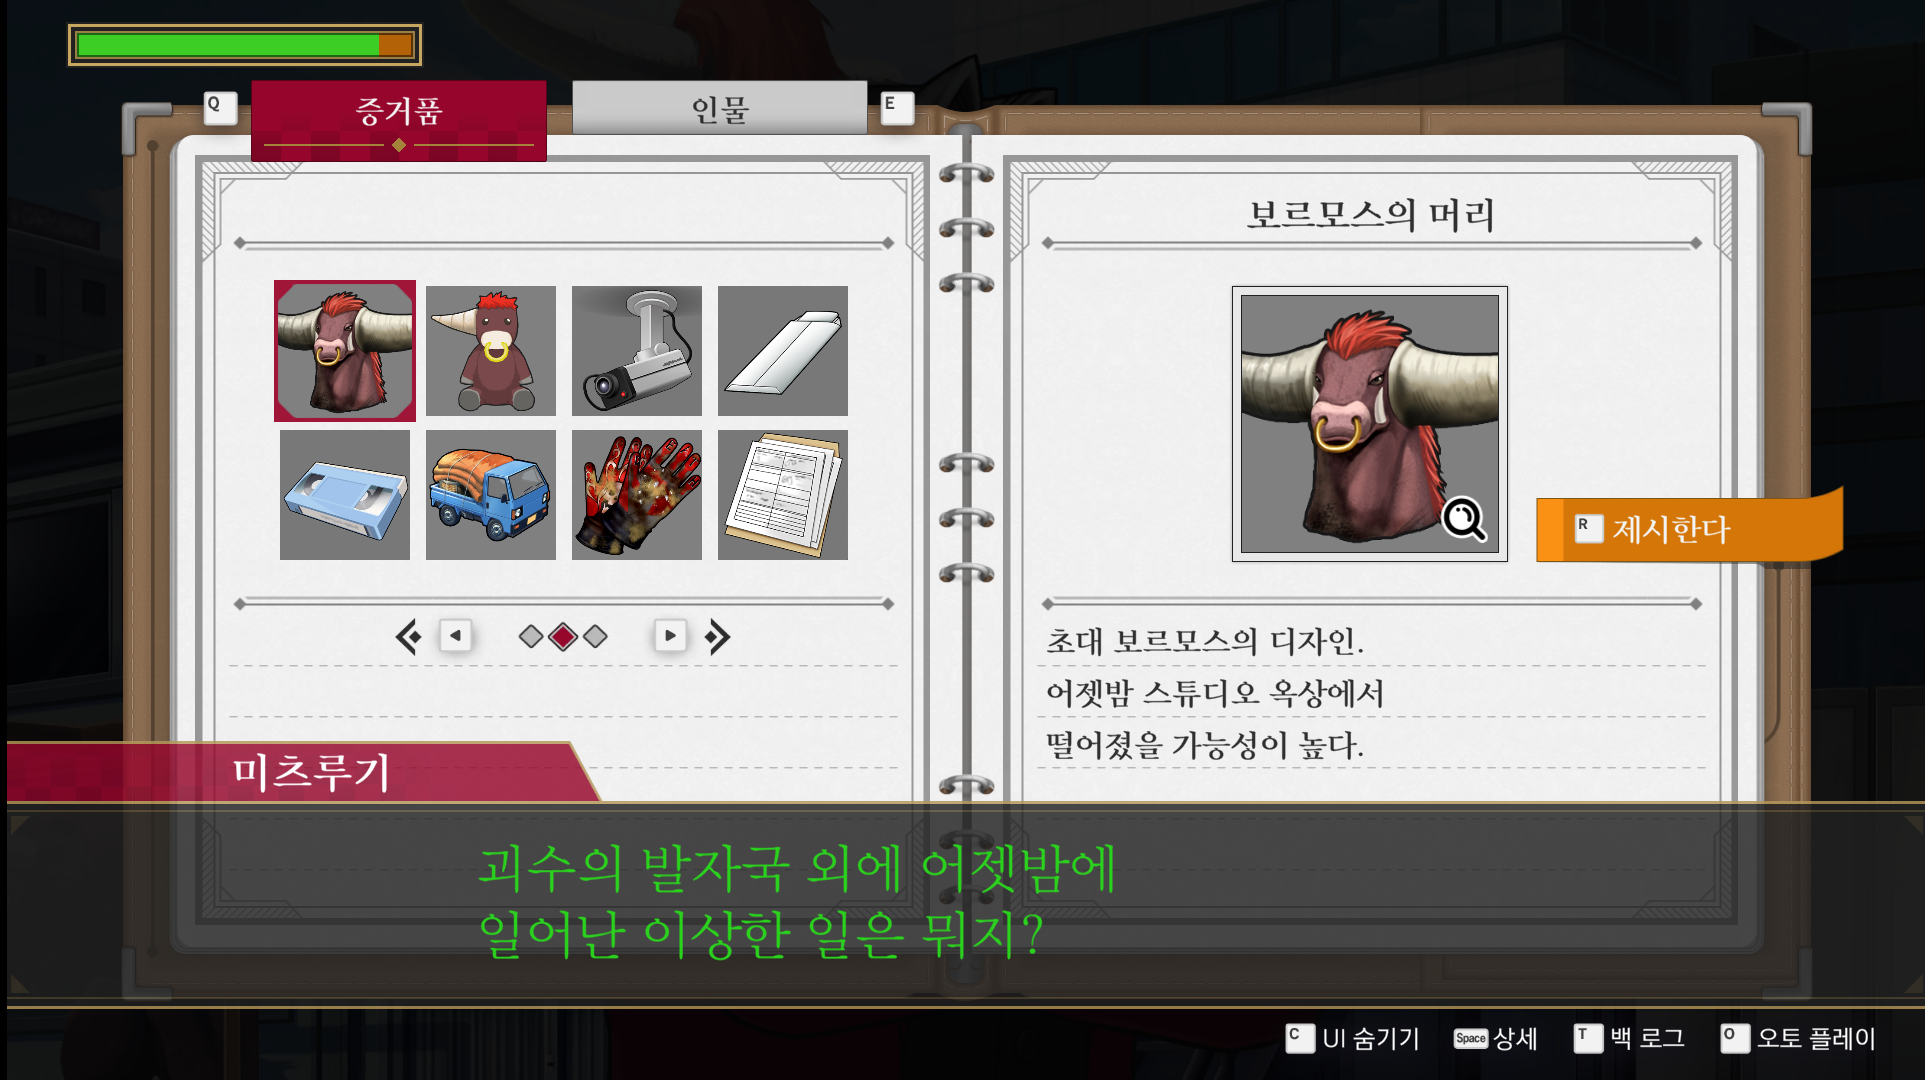Jump to third page indicator diamond
This screenshot has width=1925, height=1080.
(596, 636)
